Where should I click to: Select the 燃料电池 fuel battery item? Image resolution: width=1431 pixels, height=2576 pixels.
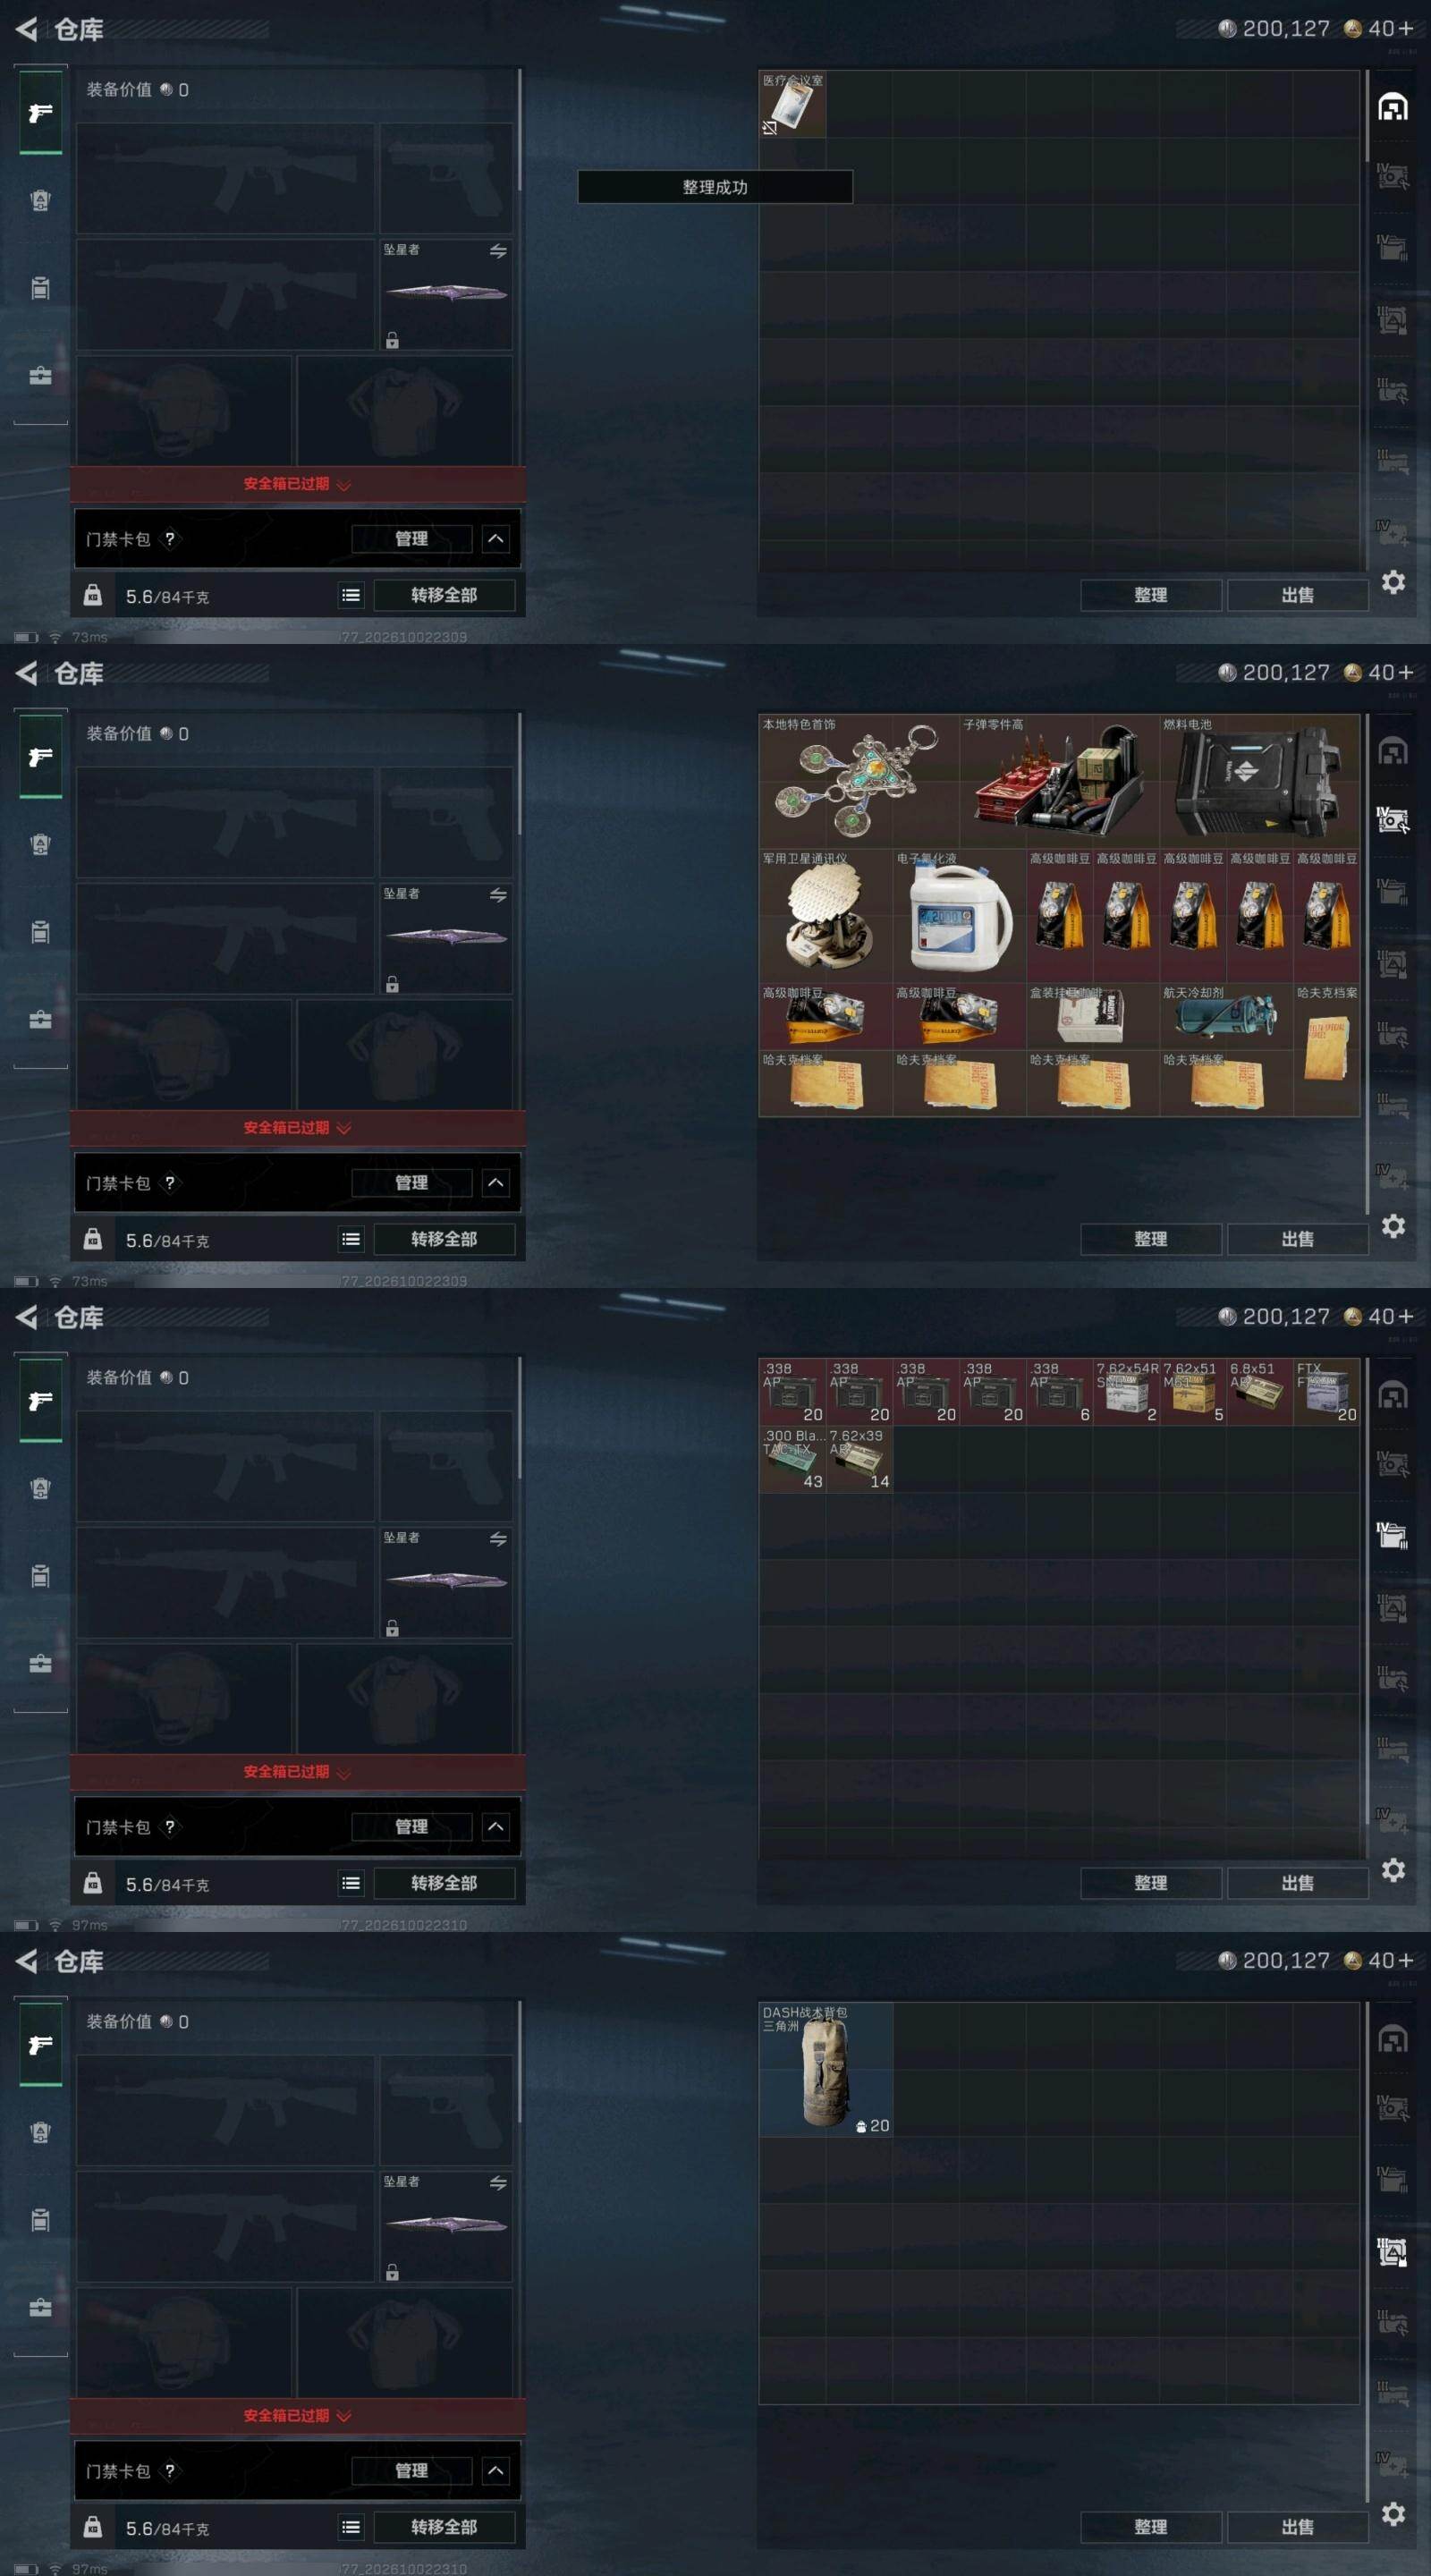1259,781
